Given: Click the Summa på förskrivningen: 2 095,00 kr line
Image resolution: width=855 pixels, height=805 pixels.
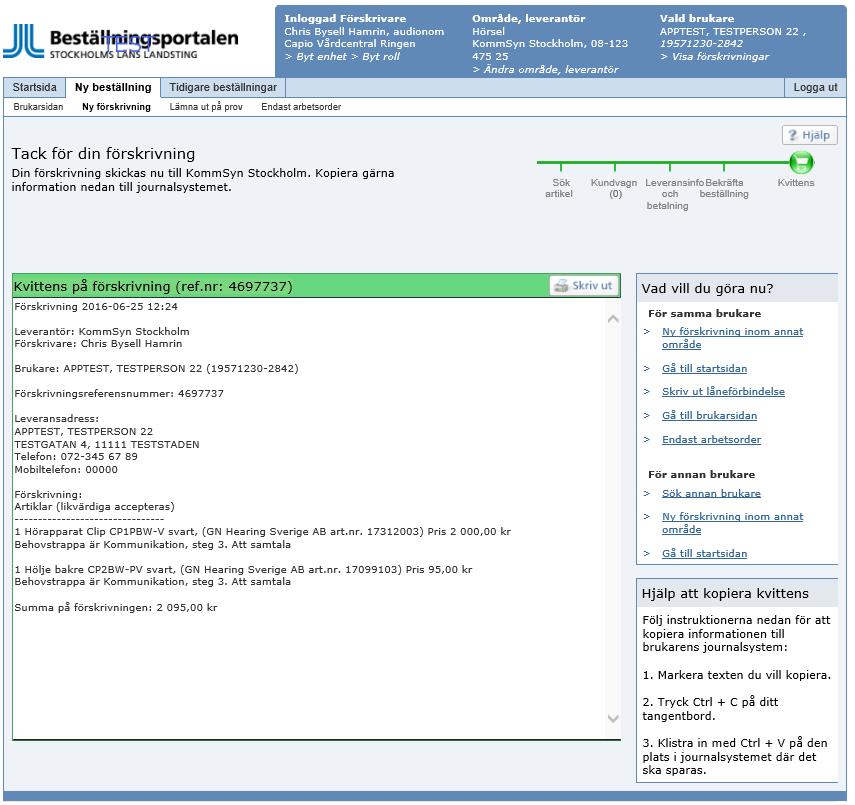Looking at the screenshot, I should pyautogui.click(x=116, y=607).
